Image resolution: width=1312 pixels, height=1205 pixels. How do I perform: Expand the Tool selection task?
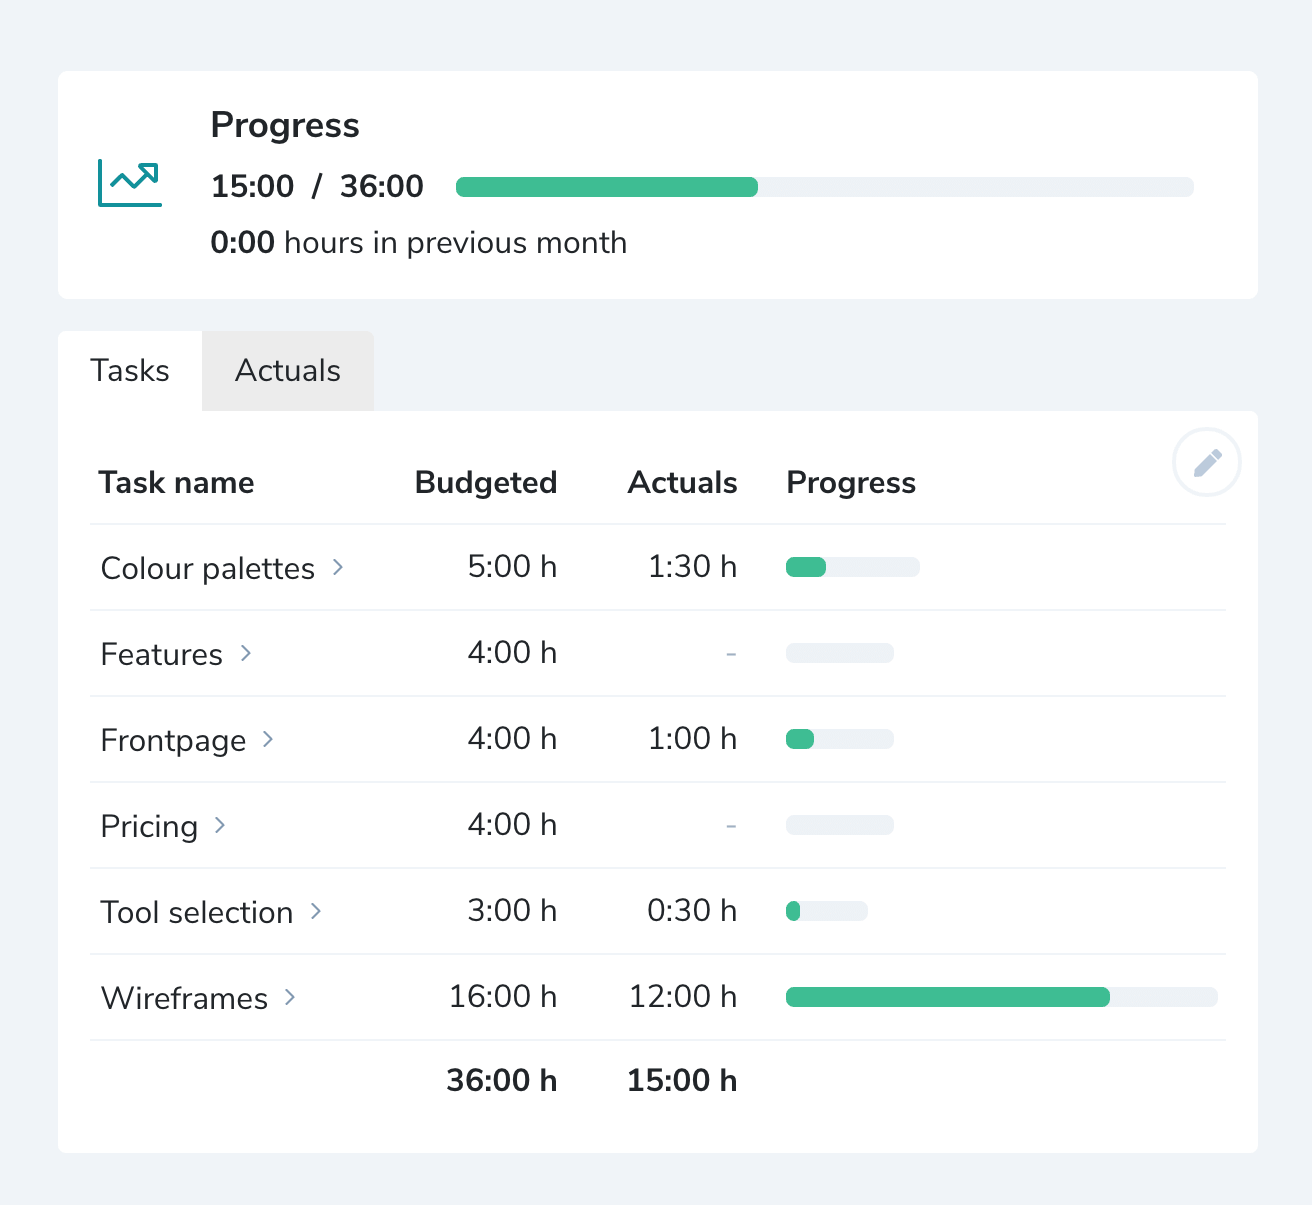coord(317,911)
